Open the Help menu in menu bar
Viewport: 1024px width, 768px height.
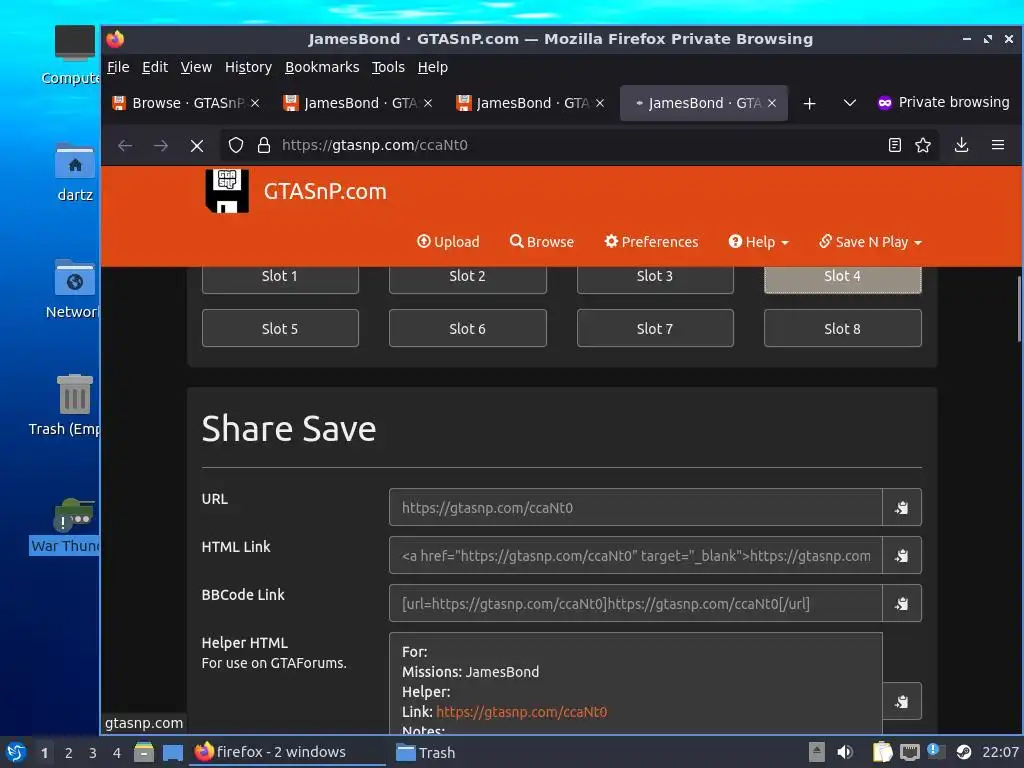432,67
